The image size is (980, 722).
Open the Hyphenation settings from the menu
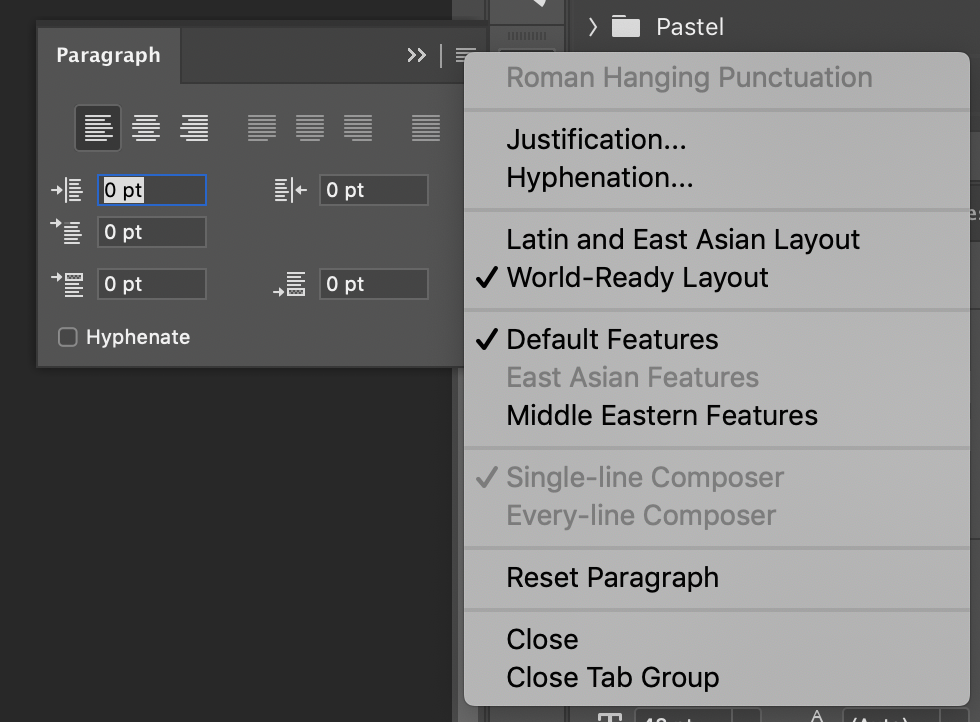pyautogui.click(x=599, y=177)
